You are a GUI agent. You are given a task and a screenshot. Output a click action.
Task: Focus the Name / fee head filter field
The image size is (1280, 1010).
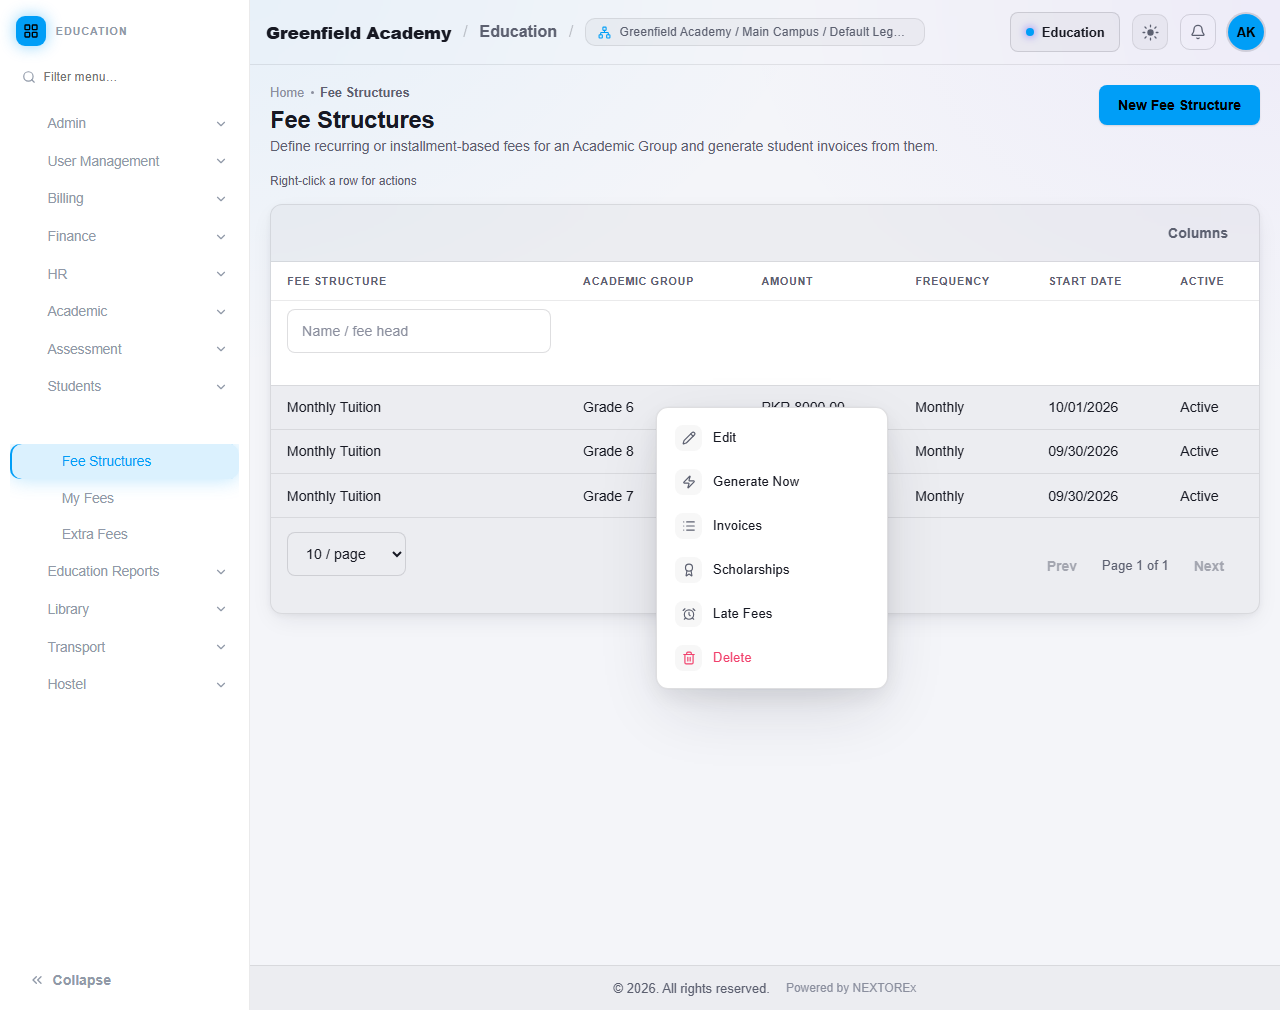point(419,331)
